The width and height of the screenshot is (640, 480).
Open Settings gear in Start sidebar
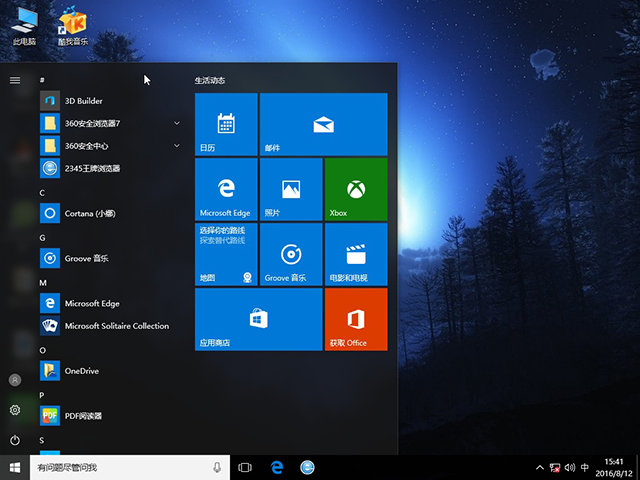14,410
